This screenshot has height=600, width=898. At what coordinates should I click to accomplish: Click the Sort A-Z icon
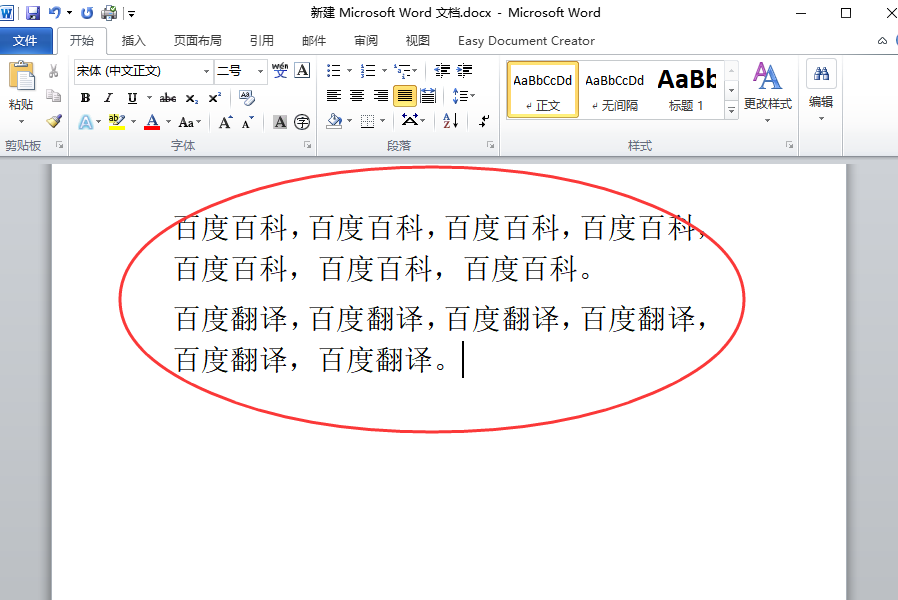[x=451, y=121]
